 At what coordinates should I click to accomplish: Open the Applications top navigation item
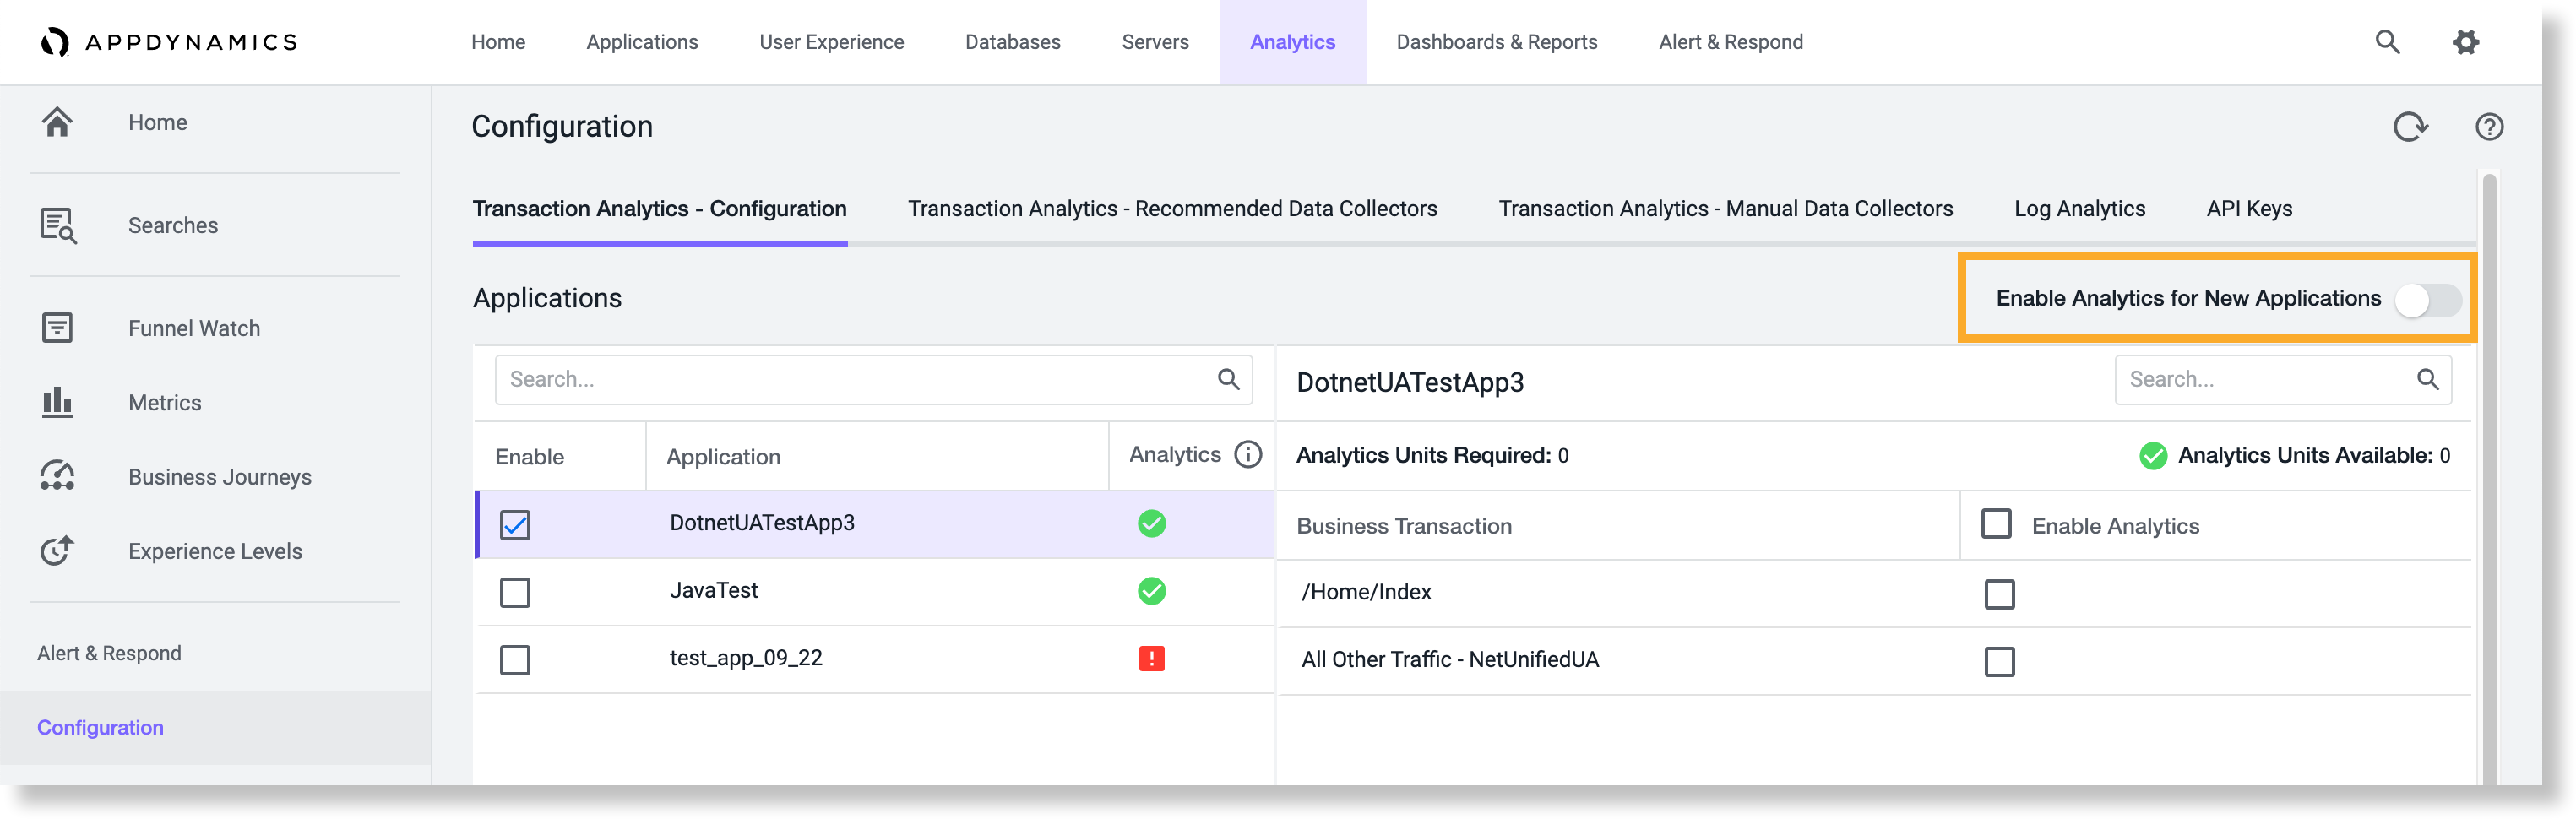tap(642, 42)
